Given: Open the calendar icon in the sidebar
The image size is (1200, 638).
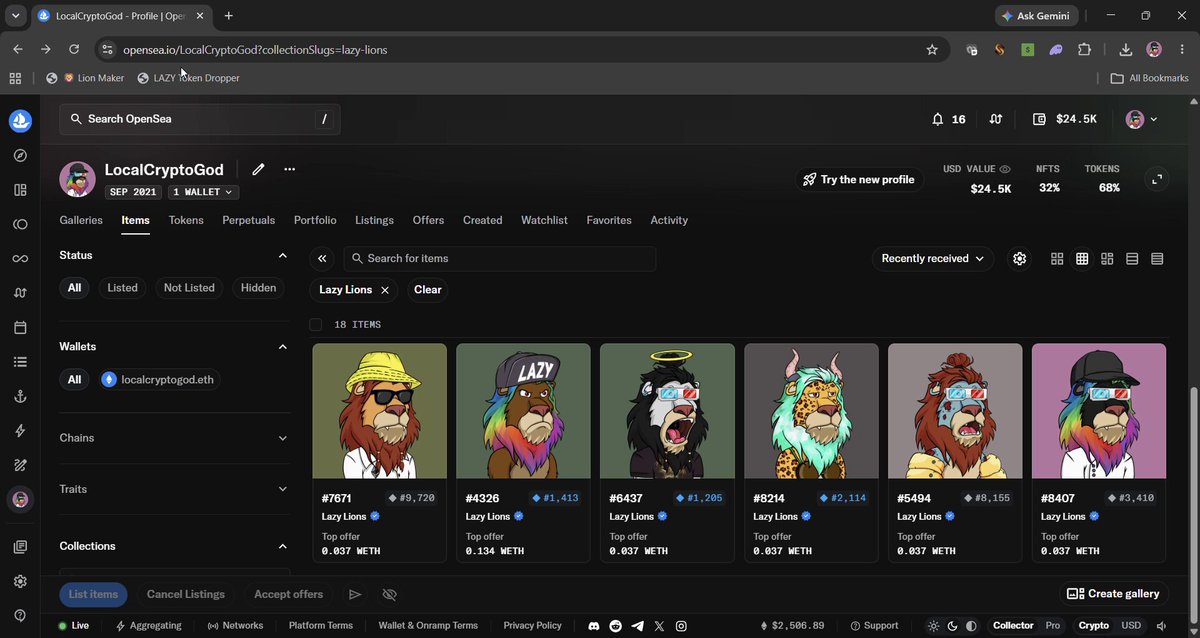Looking at the screenshot, I should [x=20, y=327].
